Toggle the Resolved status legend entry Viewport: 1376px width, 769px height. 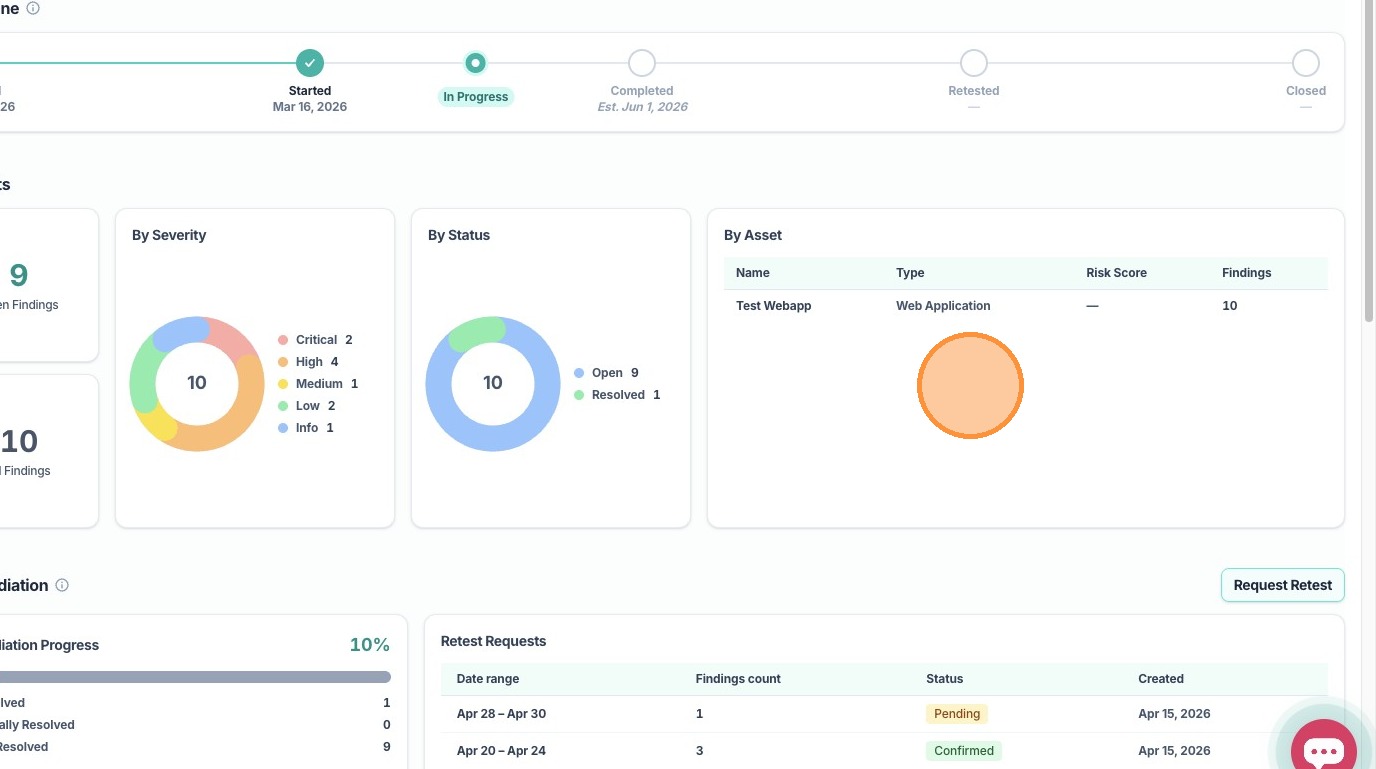617,395
